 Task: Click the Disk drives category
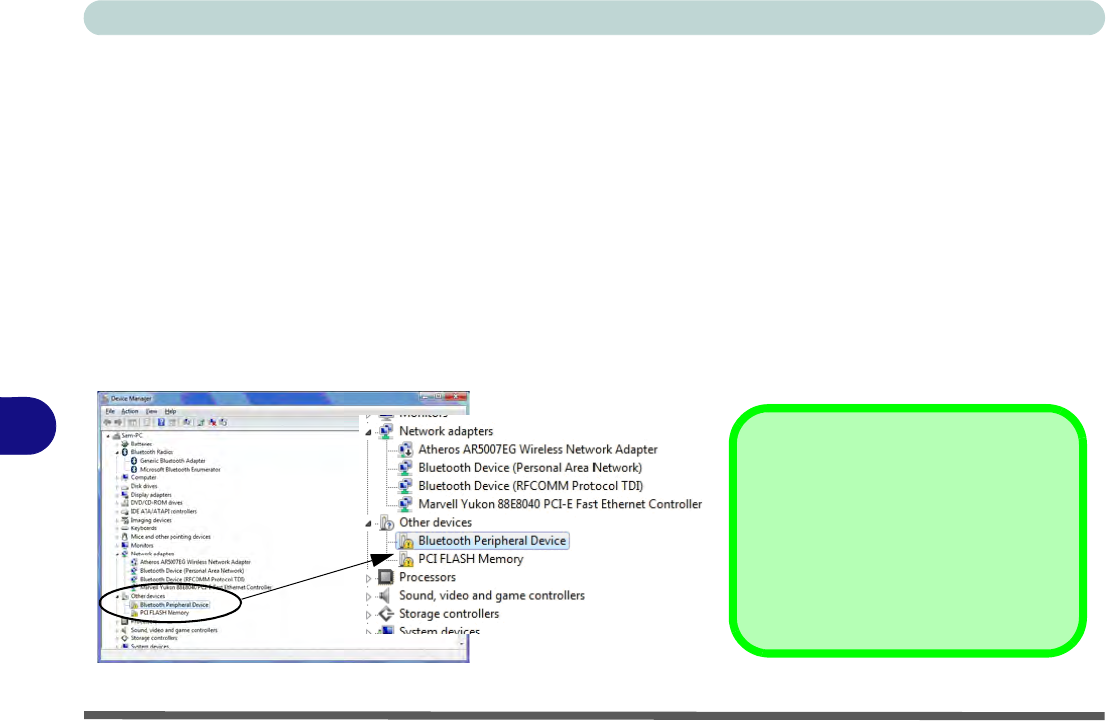coord(144,486)
